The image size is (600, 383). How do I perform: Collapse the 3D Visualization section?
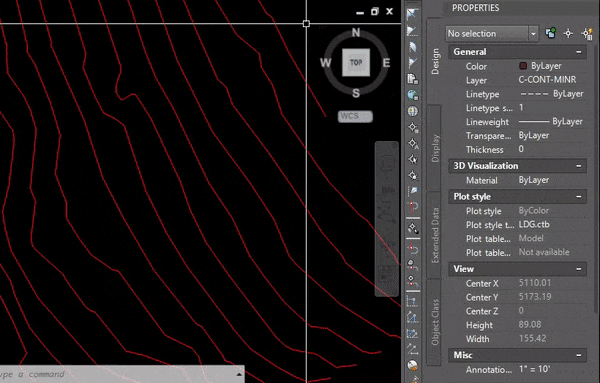pos(579,166)
